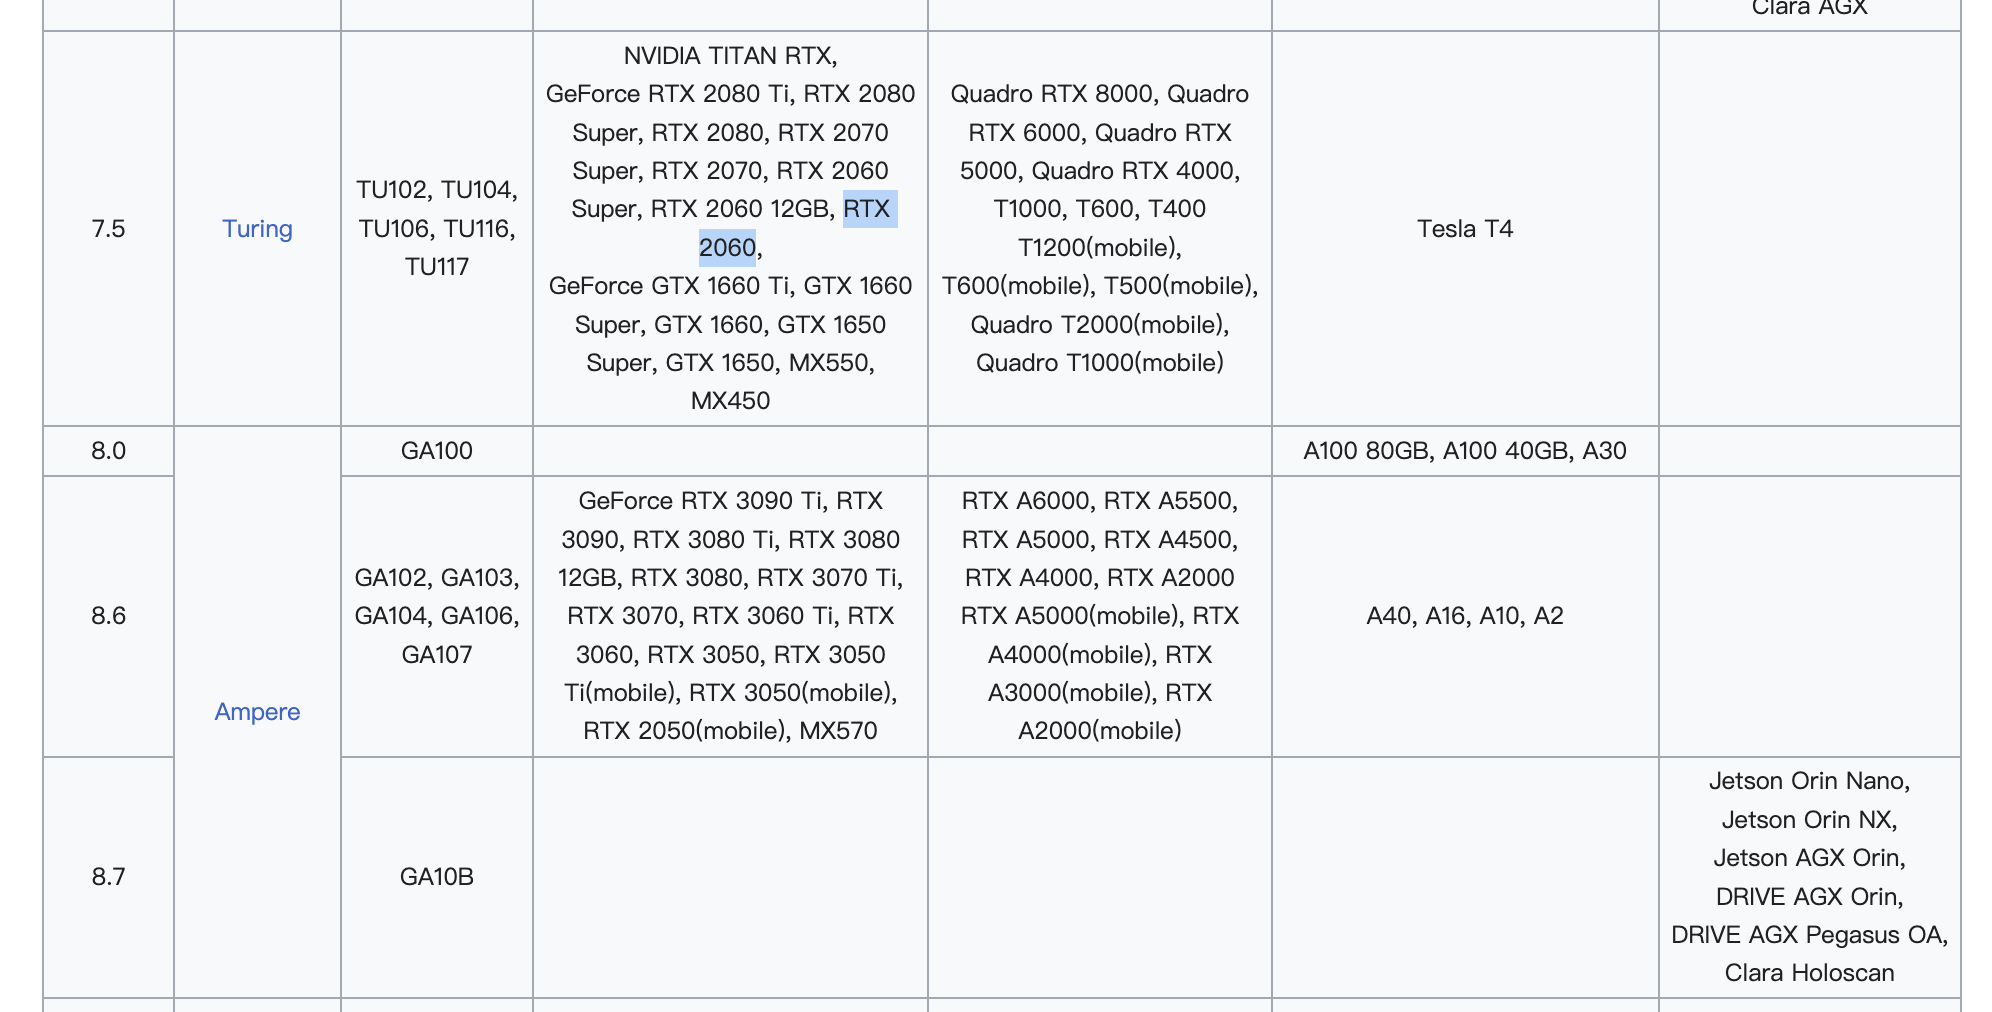Click the RTX A4000, RTX A2000 line
This screenshot has height=1012, width=1992.
pyautogui.click(x=1099, y=578)
